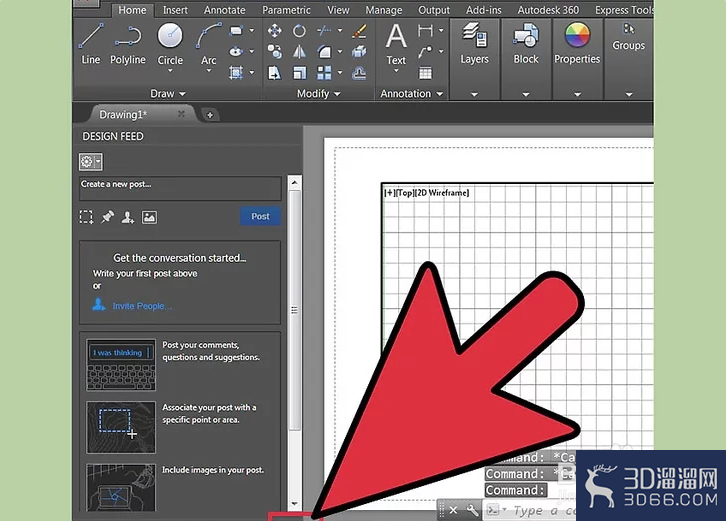Open the Text tool dropdown arrow
The image size is (726, 521).
[396, 71]
